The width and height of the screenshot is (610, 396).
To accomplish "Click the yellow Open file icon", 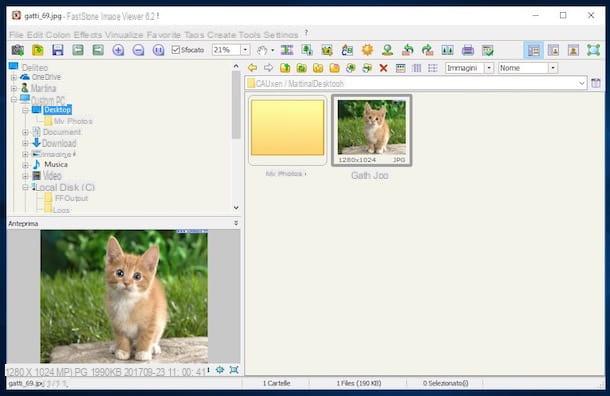I will [38, 50].
